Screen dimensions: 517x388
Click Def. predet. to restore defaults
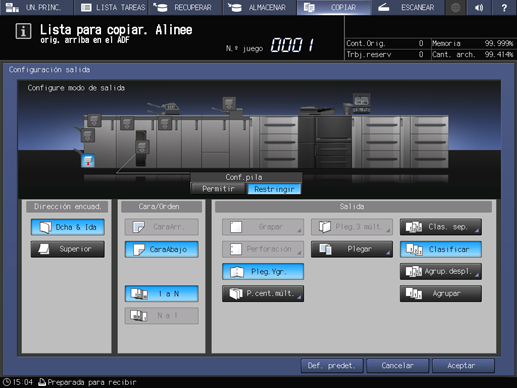click(x=332, y=366)
